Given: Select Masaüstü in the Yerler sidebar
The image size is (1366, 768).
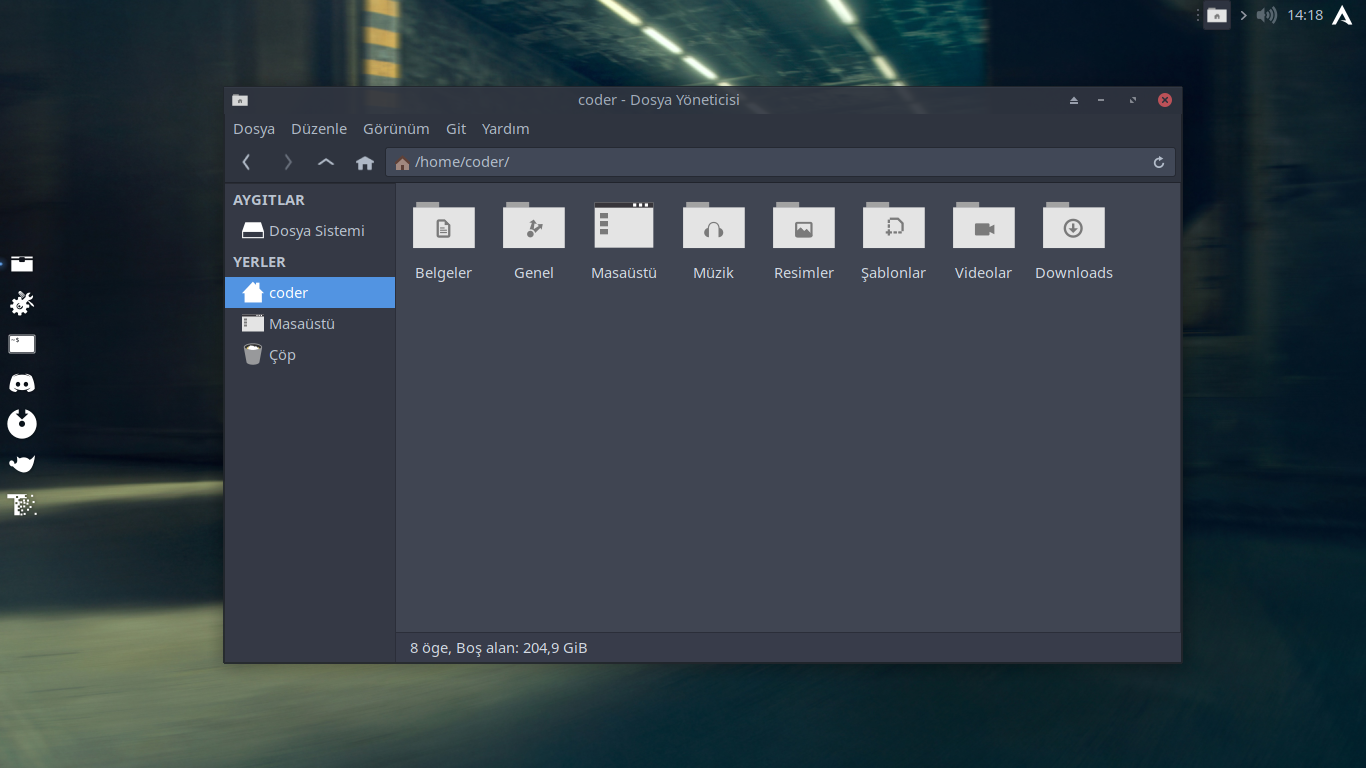Looking at the screenshot, I should tap(300, 324).
